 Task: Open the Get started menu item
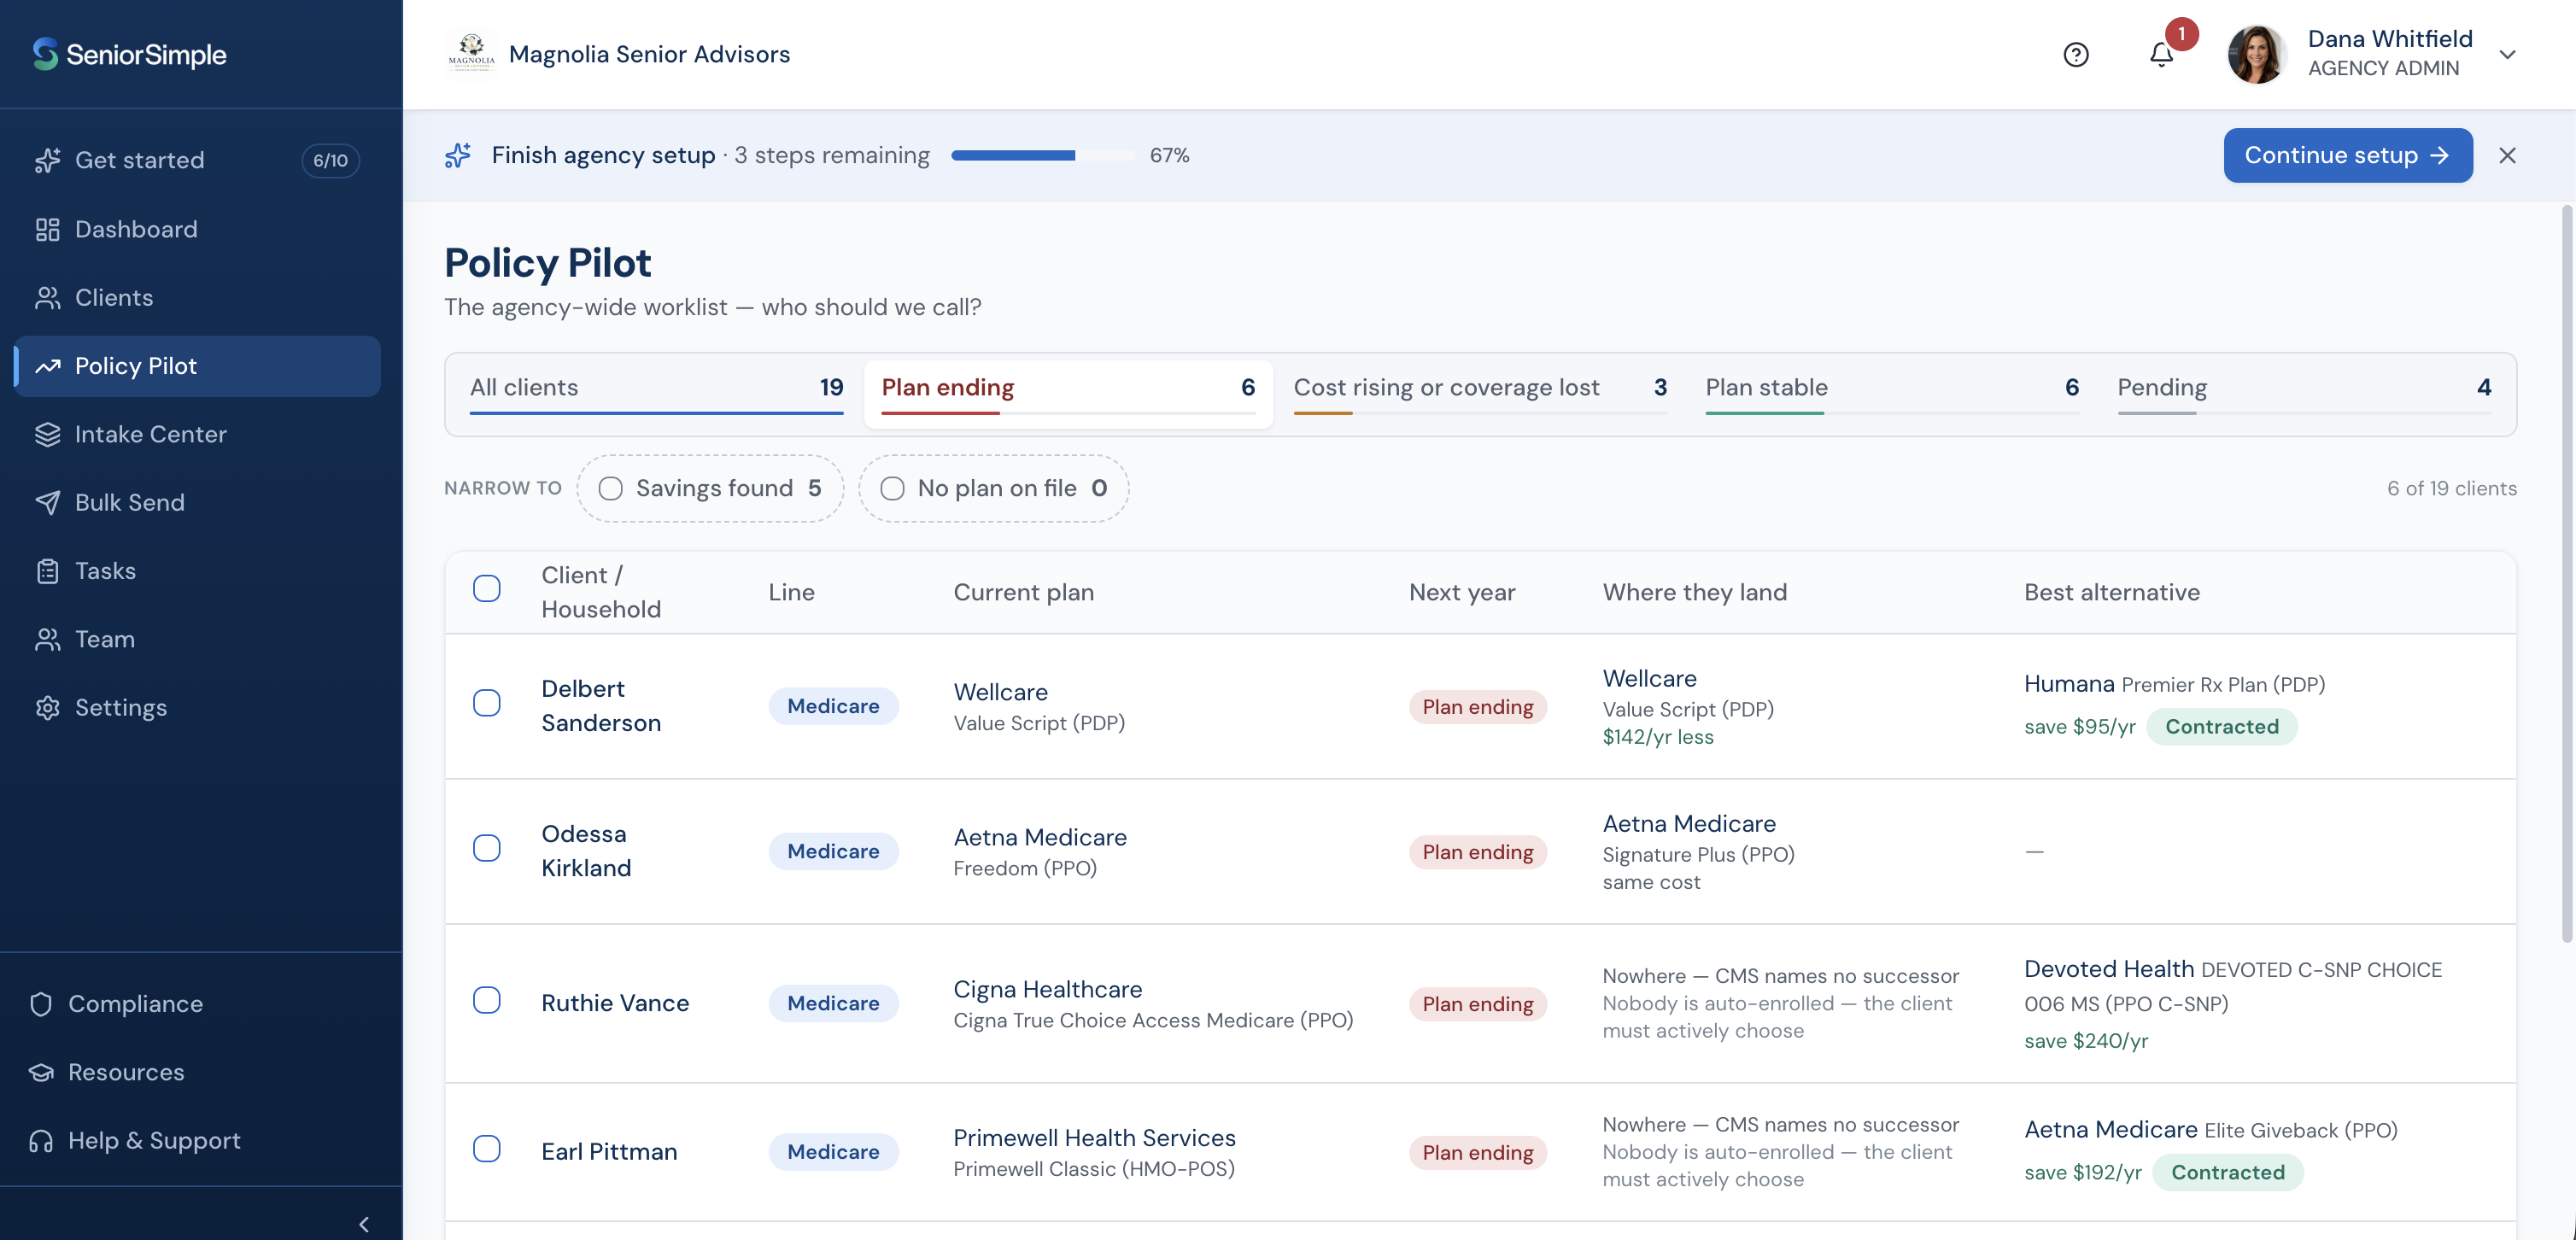(198, 160)
